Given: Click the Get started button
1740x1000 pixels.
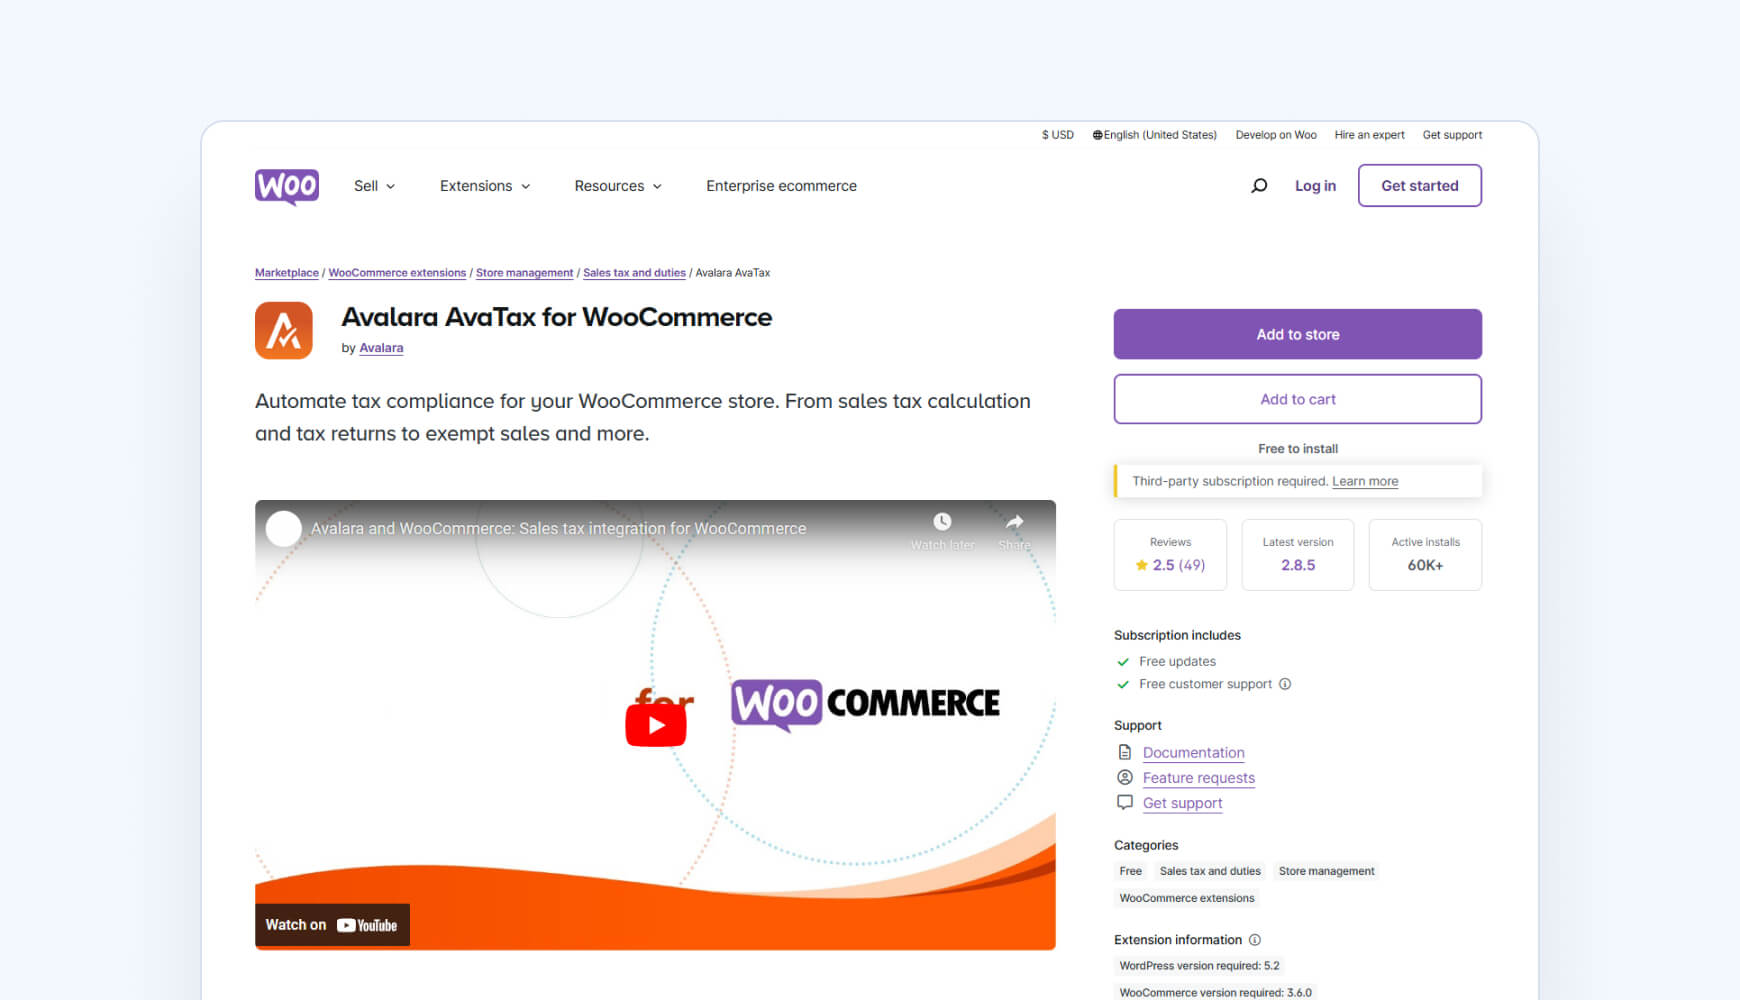Looking at the screenshot, I should click(x=1419, y=186).
